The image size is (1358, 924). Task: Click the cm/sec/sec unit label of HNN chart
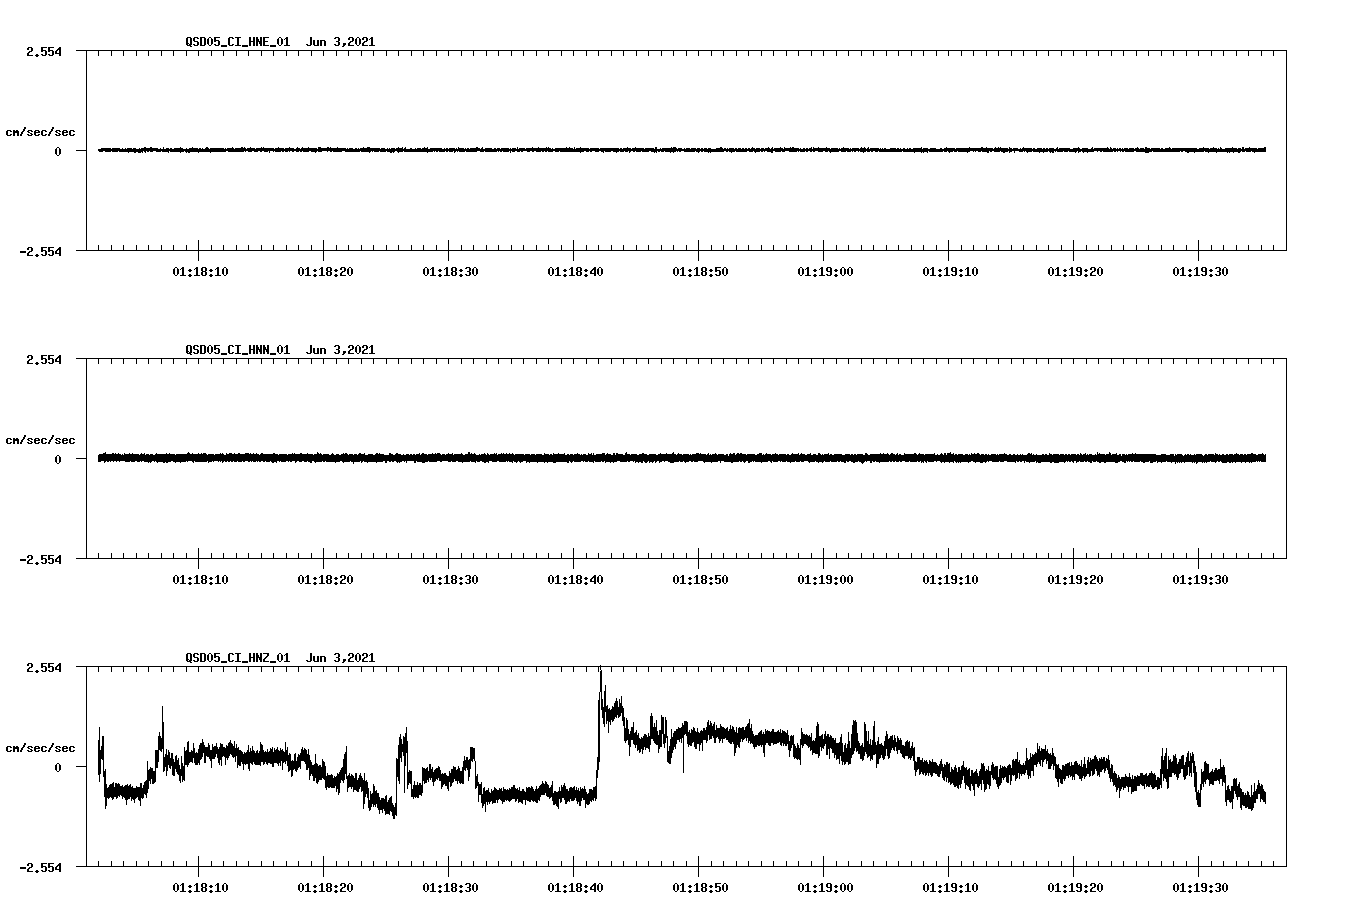pyautogui.click(x=40, y=440)
